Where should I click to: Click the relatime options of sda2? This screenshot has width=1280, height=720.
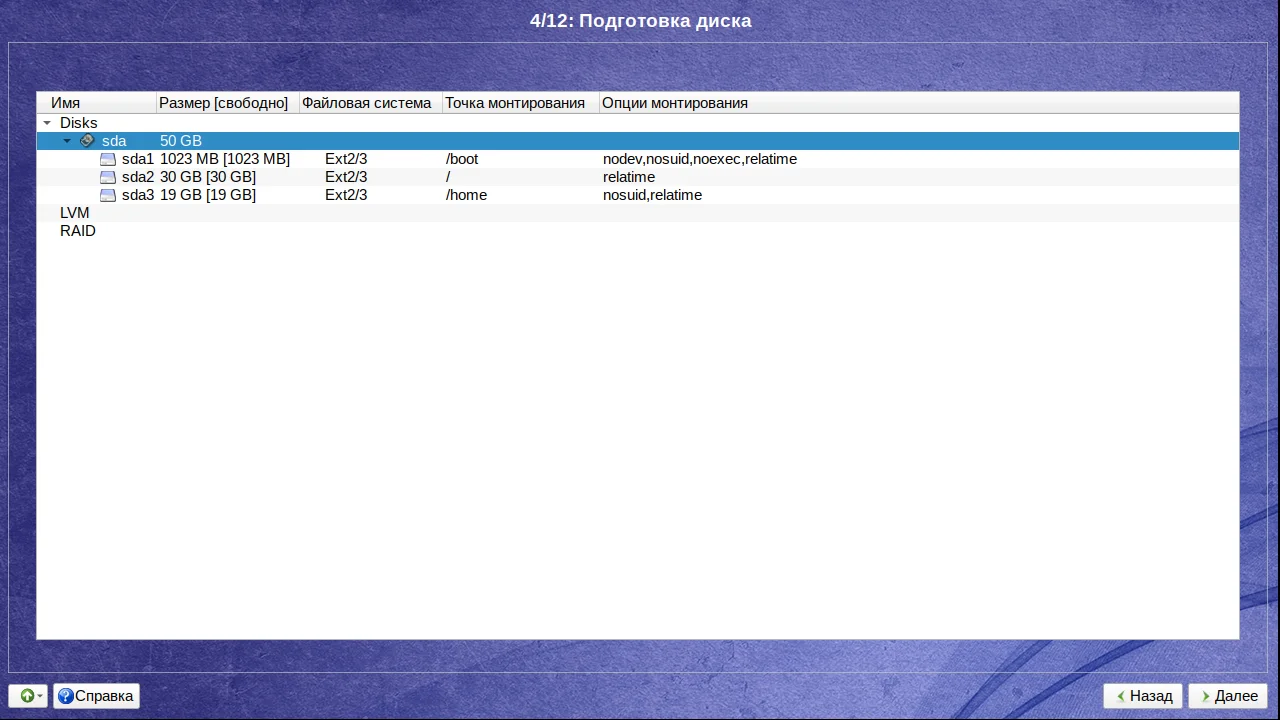click(629, 177)
